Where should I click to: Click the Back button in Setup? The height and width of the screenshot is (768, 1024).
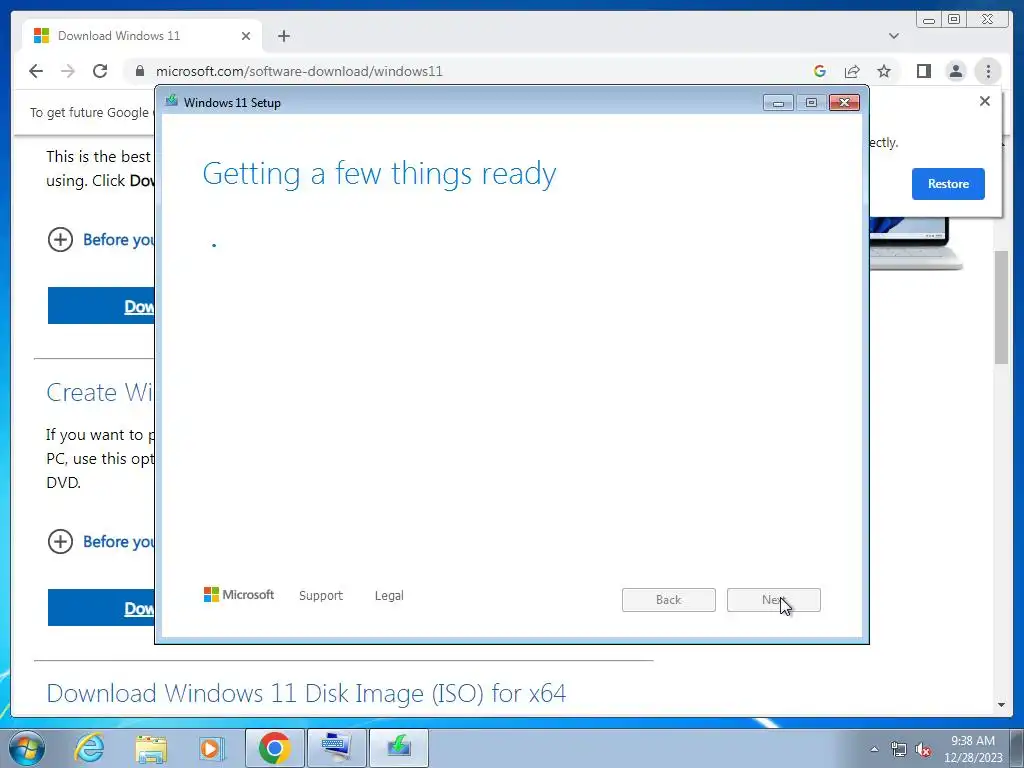(669, 600)
